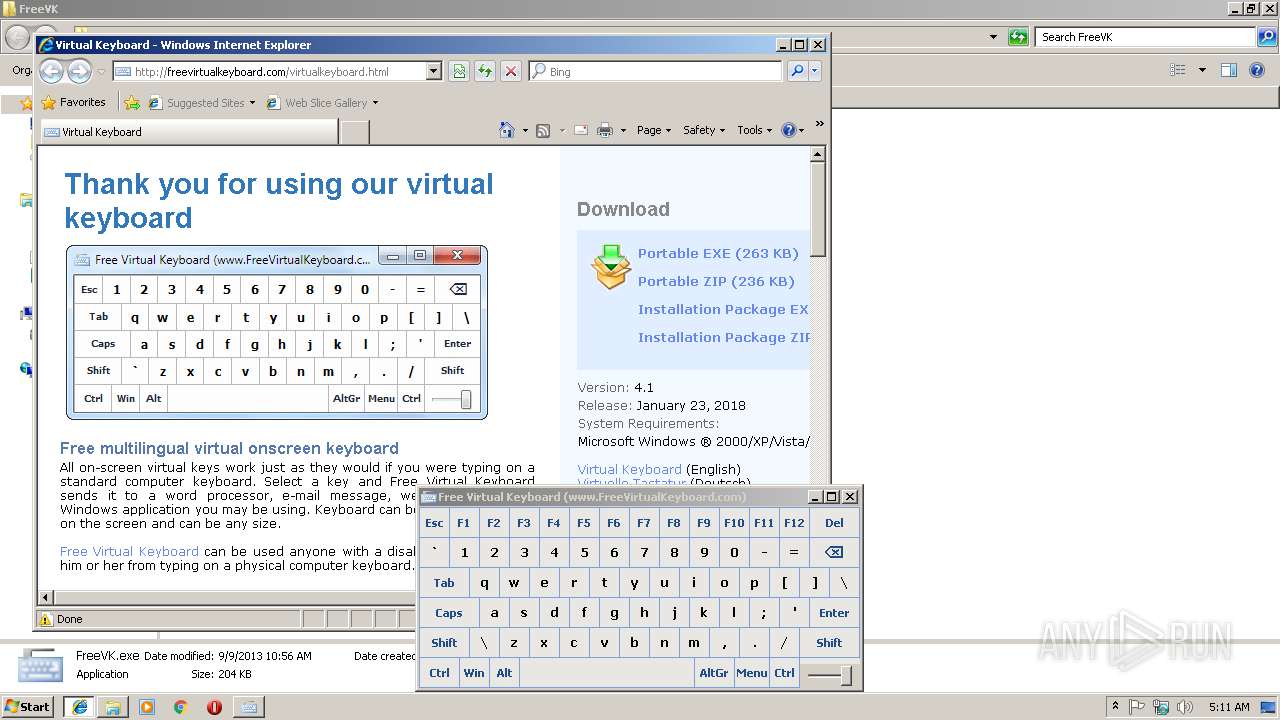The image size is (1280, 720).
Task: Click the Search FreeVK field in Explorer
Action: tap(1146, 37)
